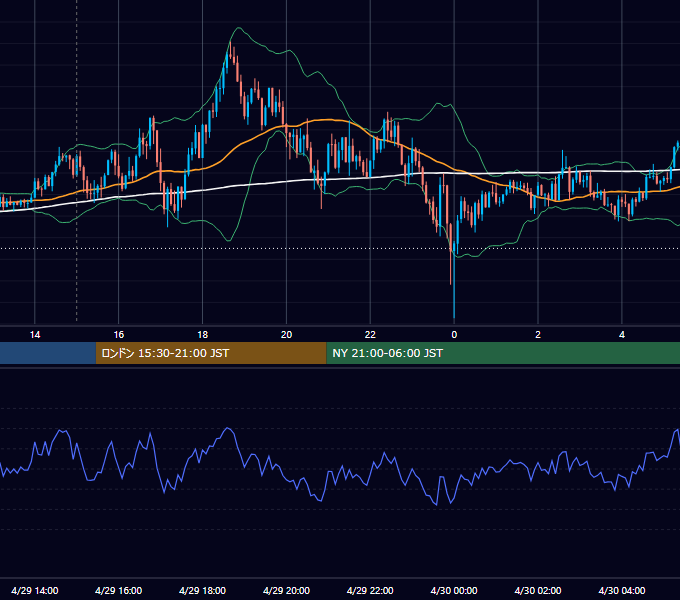Click the 4/30 04:00 time label

pyautogui.click(x=622, y=590)
